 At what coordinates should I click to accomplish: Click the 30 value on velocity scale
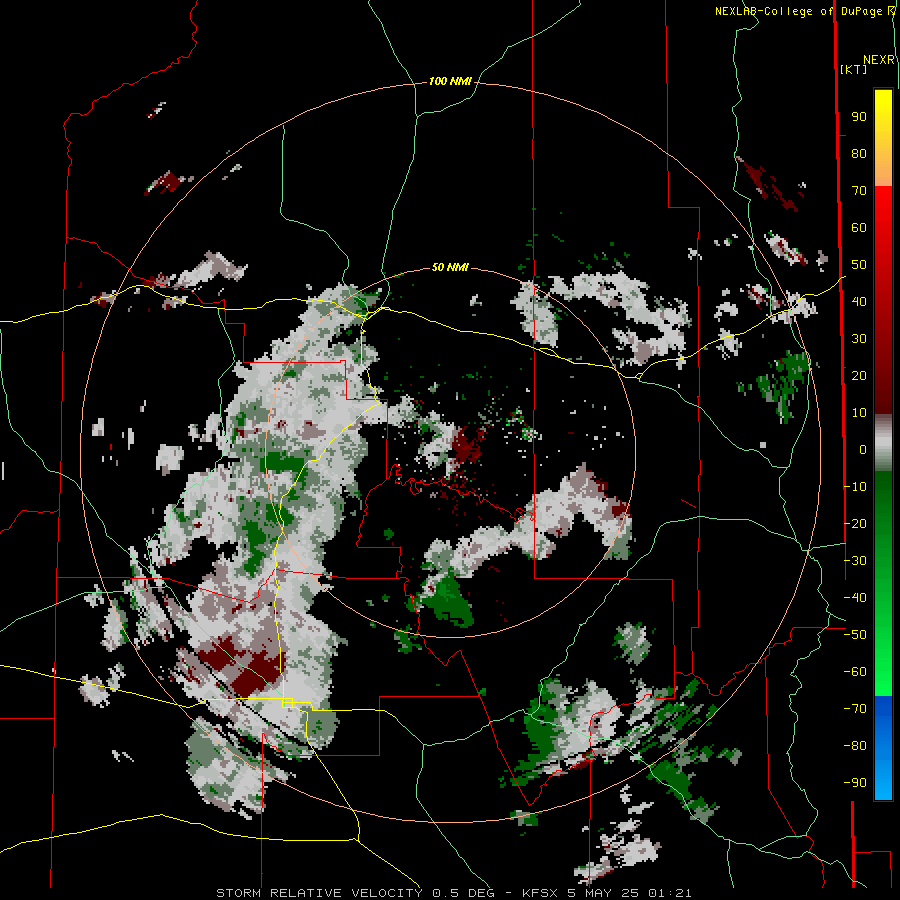[x=859, y=339]
